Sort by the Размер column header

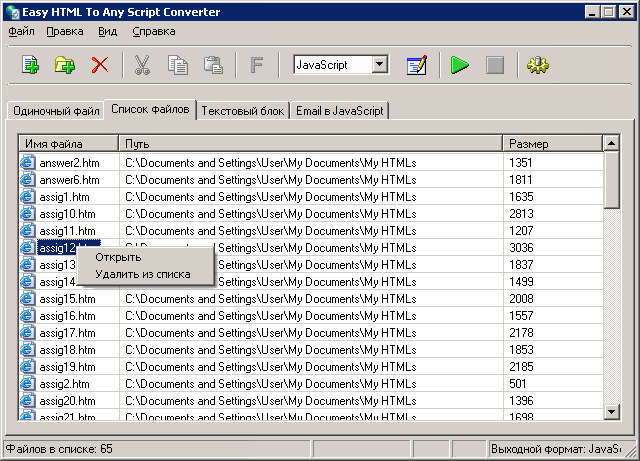[x=553, y=144]
